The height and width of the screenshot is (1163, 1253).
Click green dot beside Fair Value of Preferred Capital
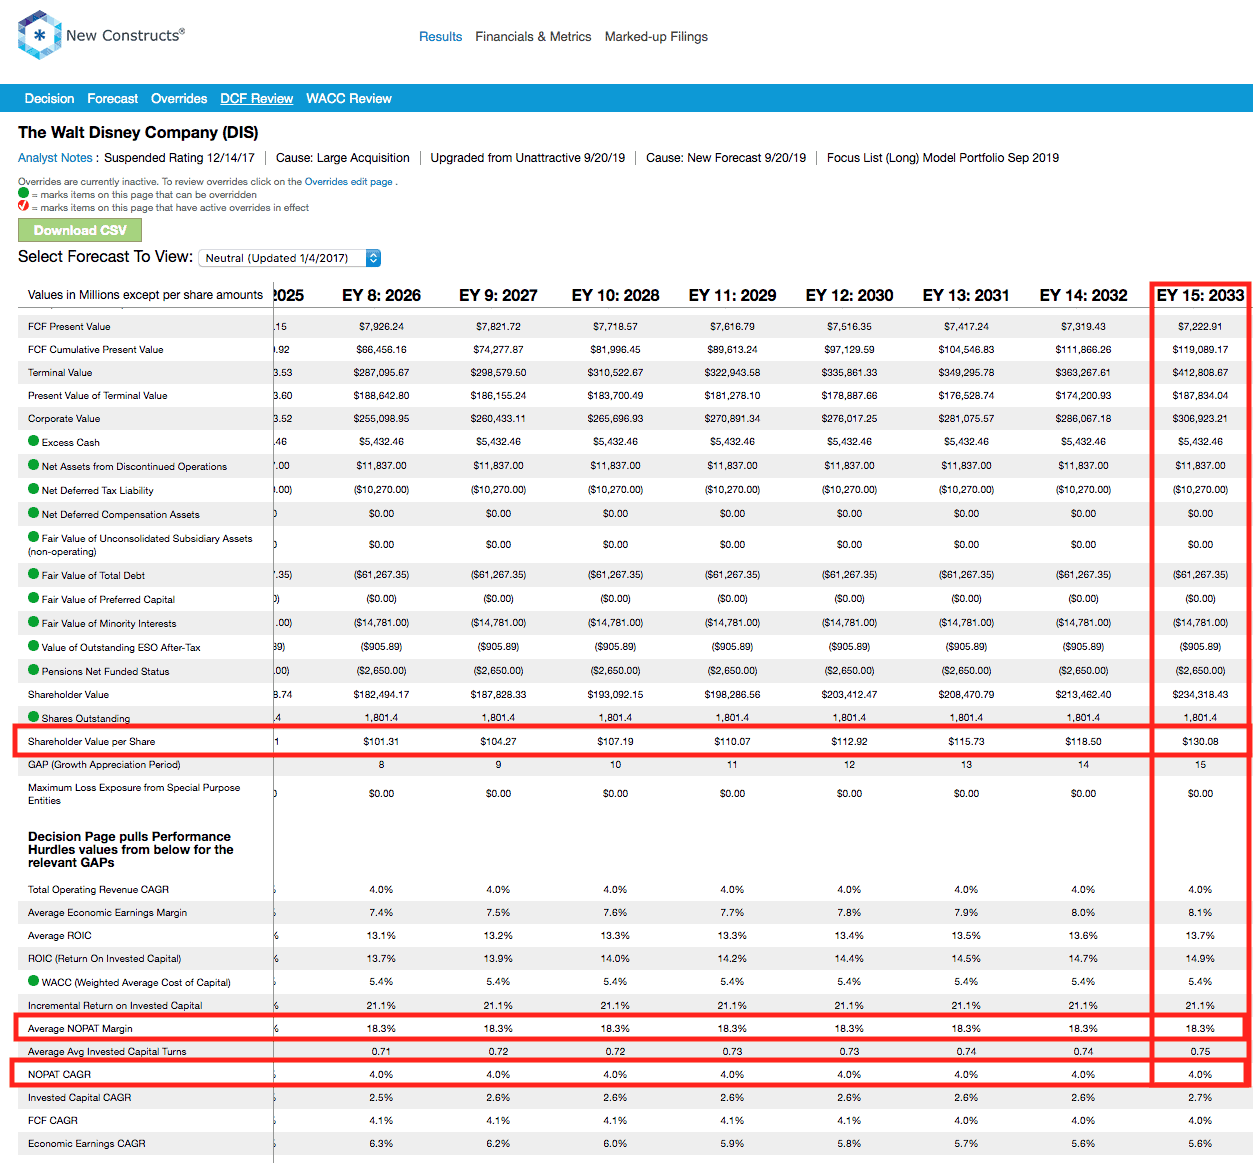pos(34,598)
